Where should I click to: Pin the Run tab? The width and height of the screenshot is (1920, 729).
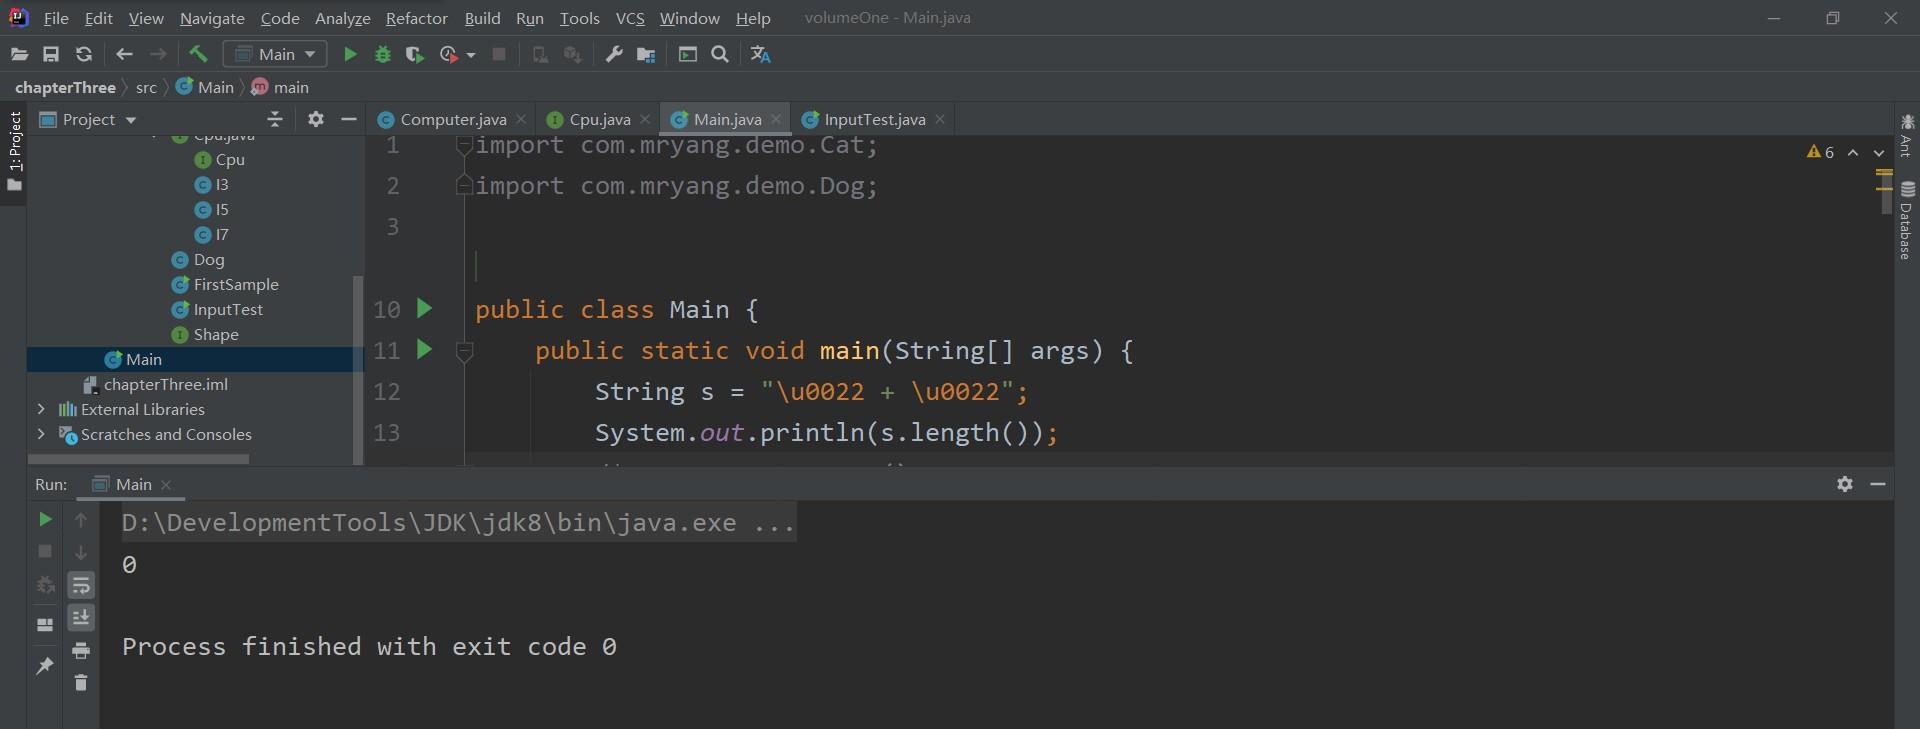pyautogui.click(x=45, y=665)
